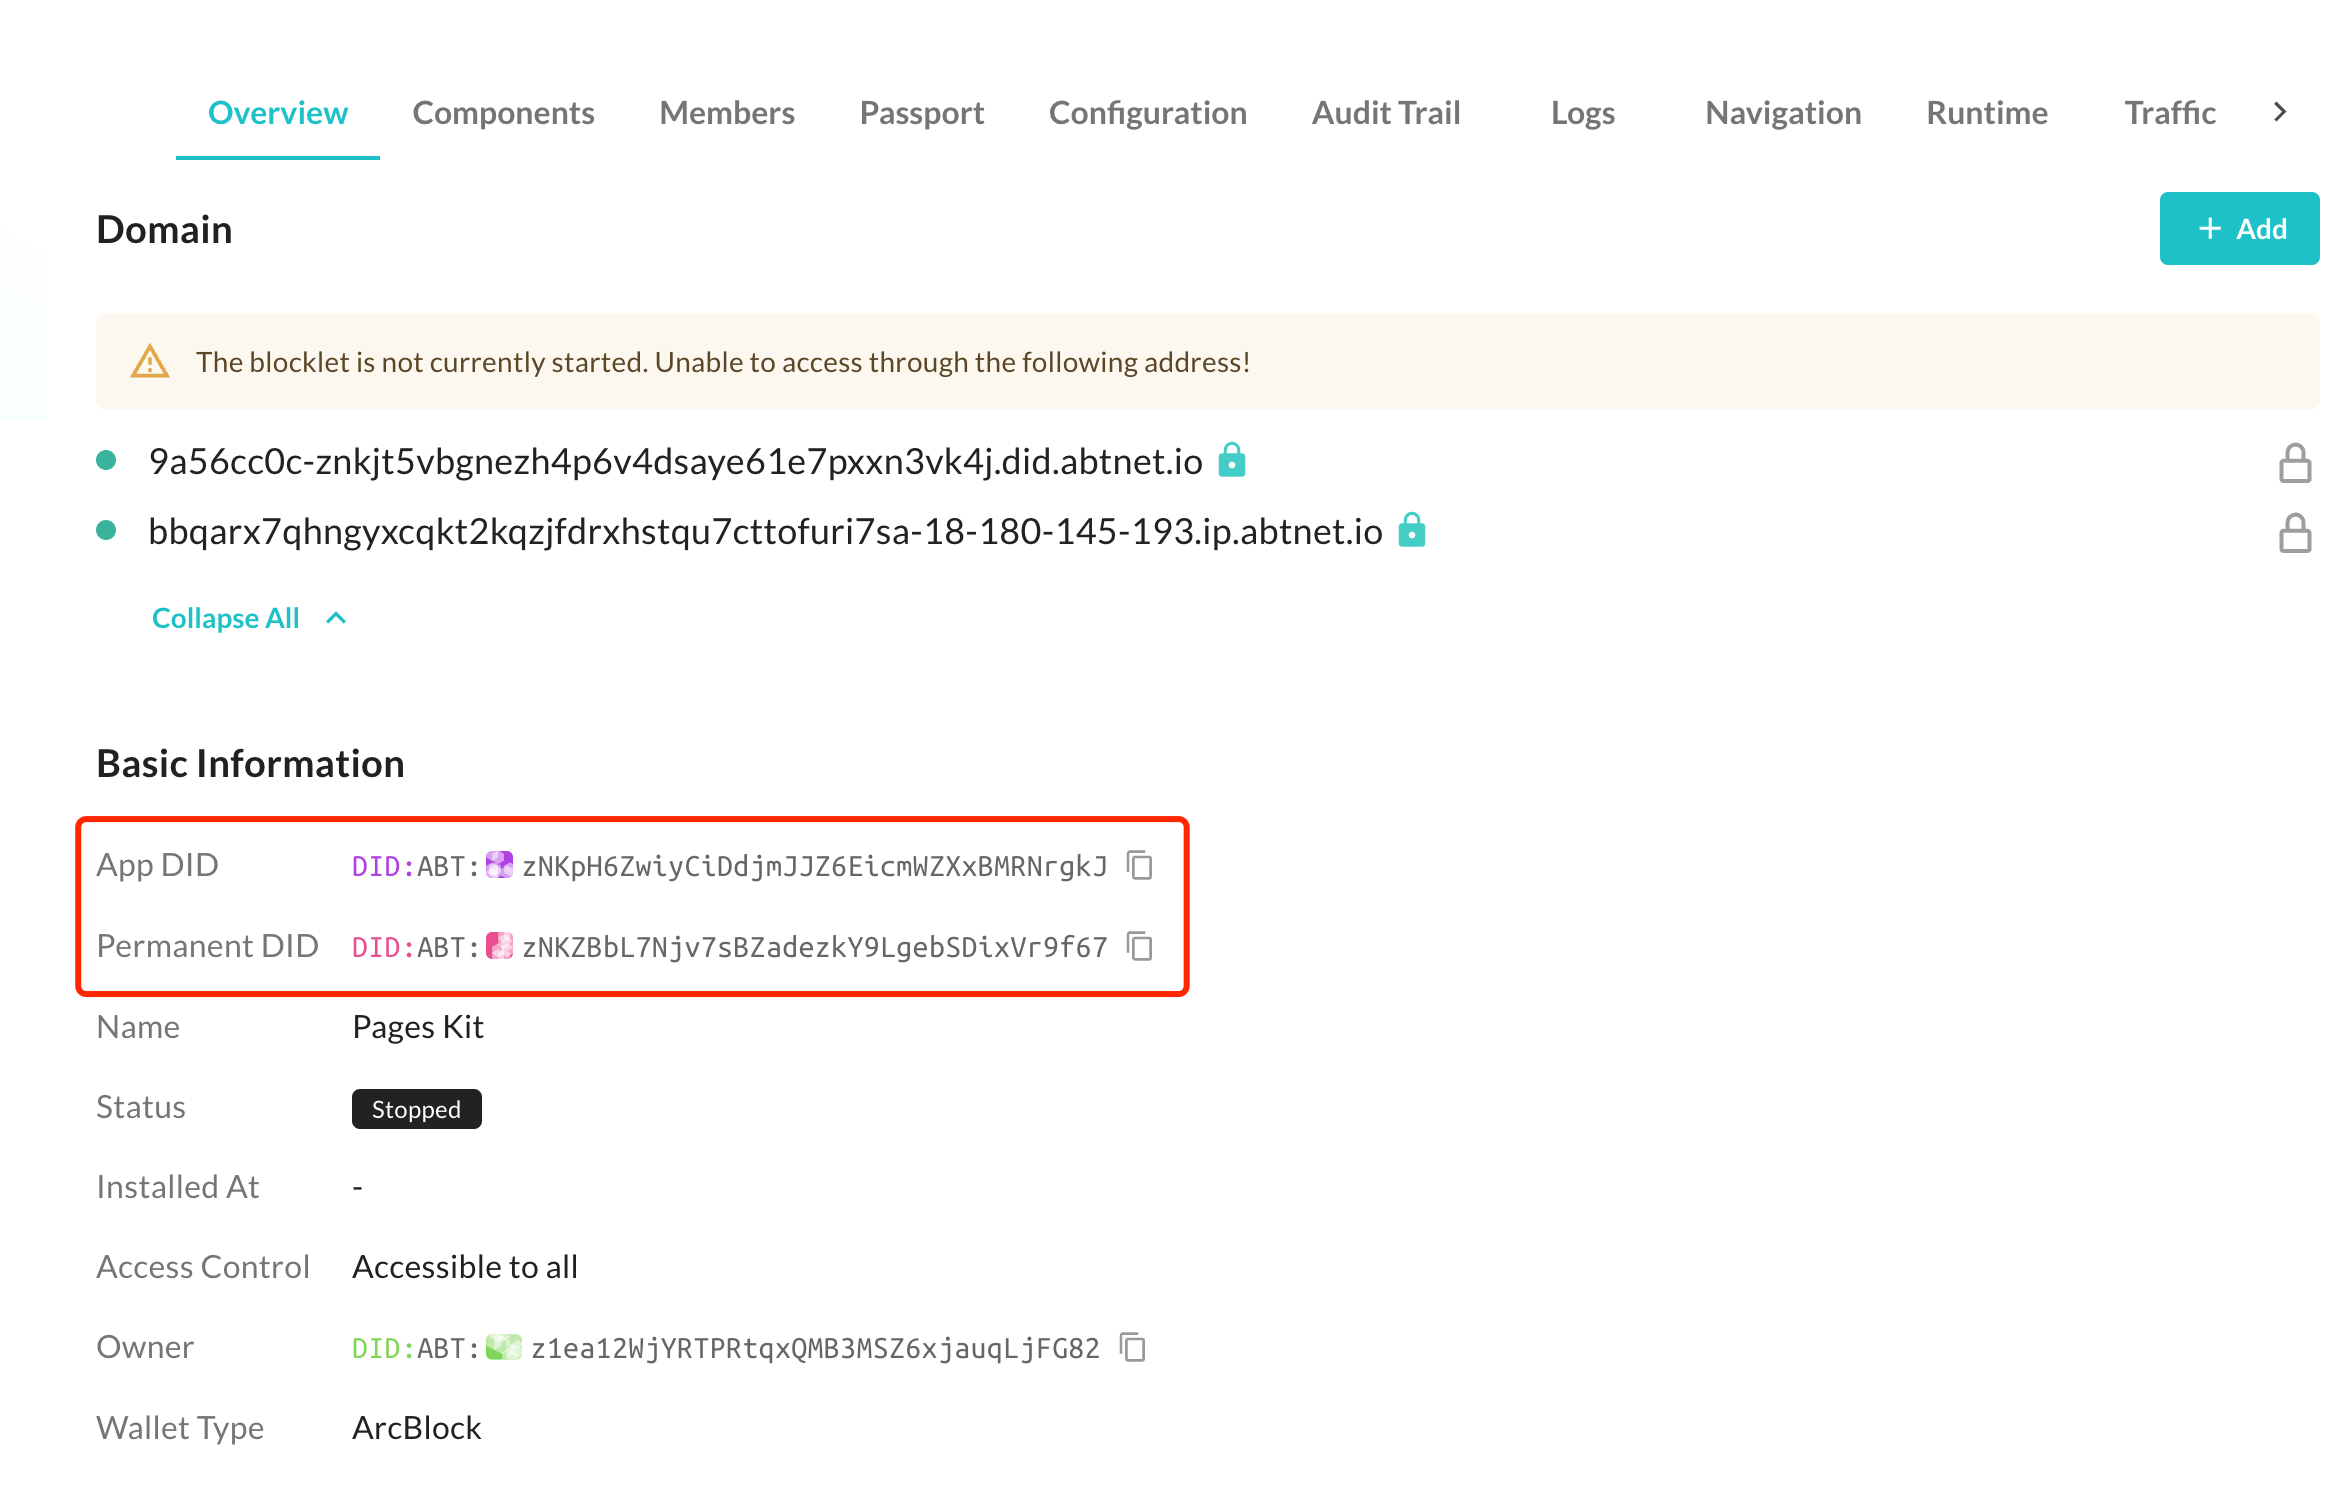Click grey lock icon for did.abtnet.io domain
This screenshot has width=2348, height=1486.
tap(2294, 463)
